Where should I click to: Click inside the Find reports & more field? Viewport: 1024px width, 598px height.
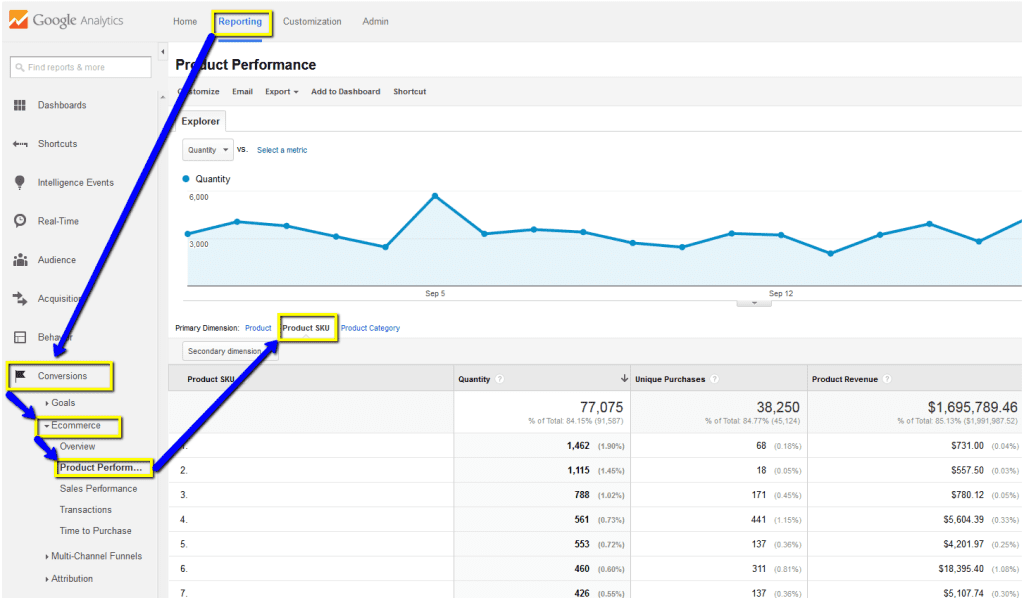80,67
